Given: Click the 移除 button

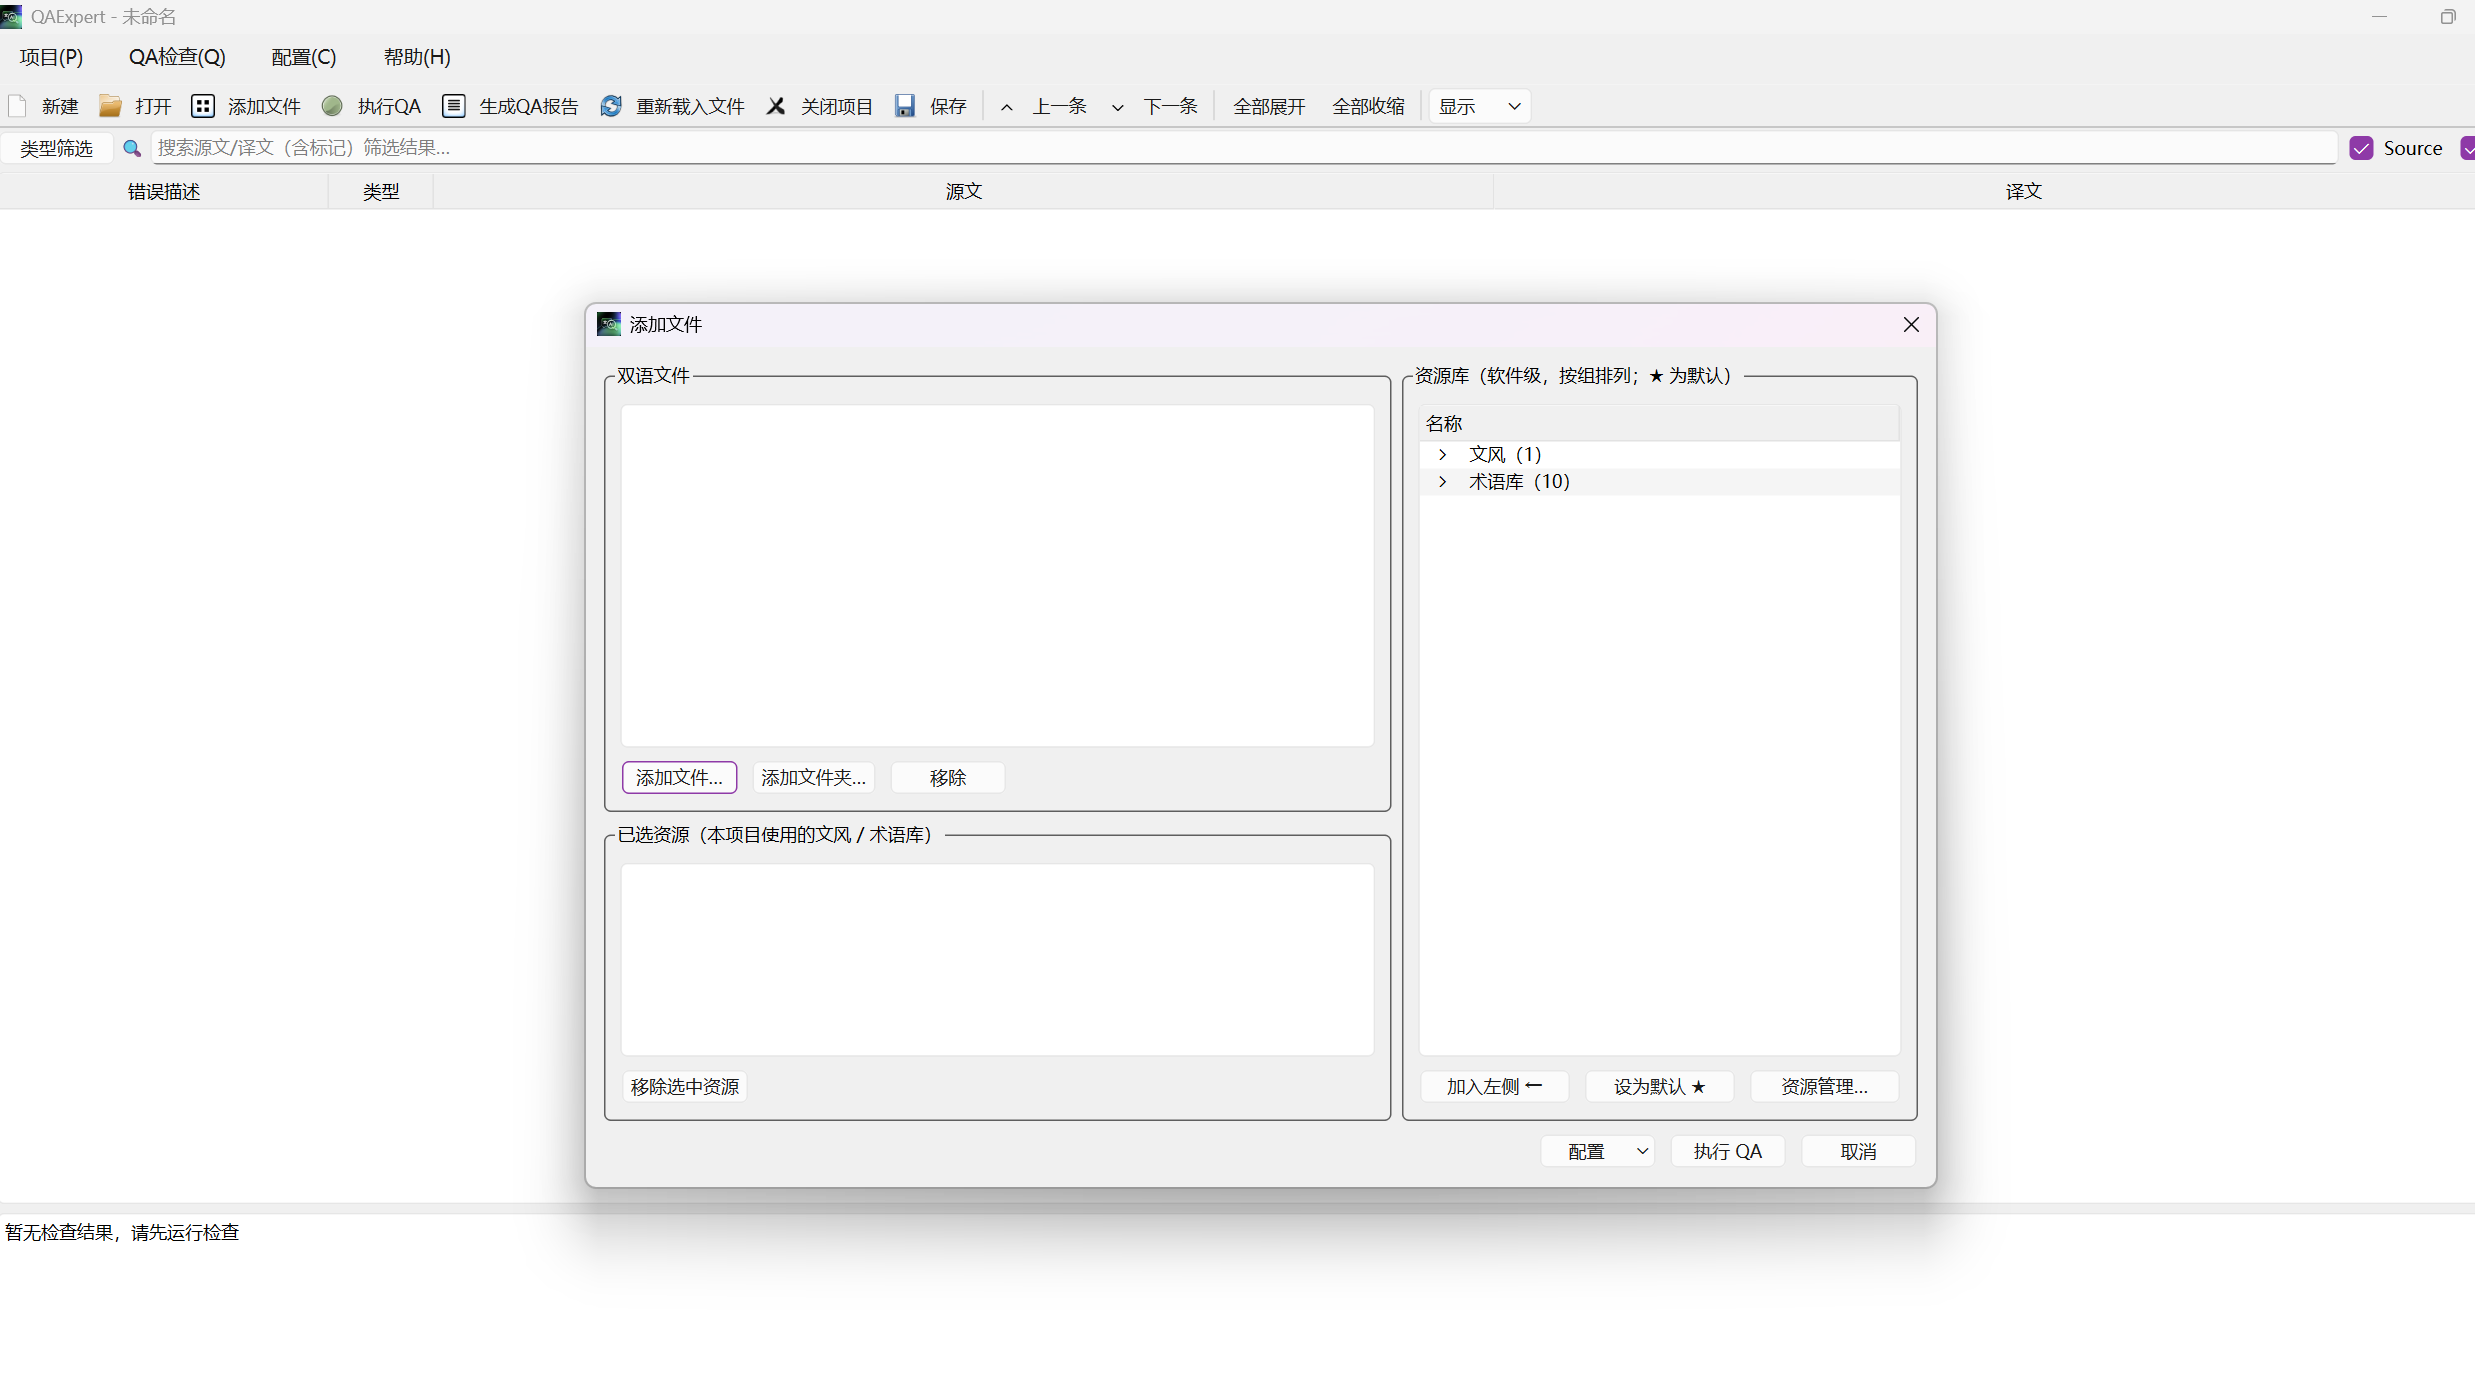Looking at the screenshot, I should [947, 777].
